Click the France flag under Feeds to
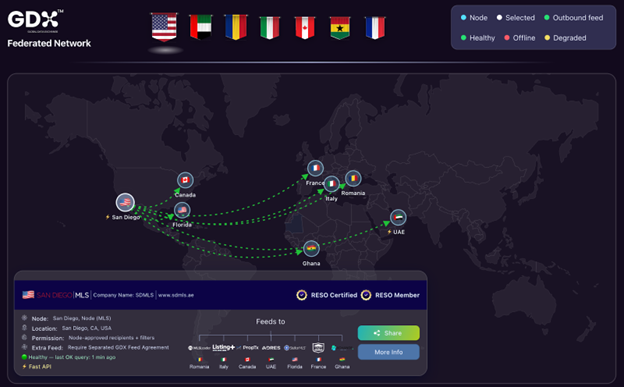 pyautogui.click(x=318, y=360)
